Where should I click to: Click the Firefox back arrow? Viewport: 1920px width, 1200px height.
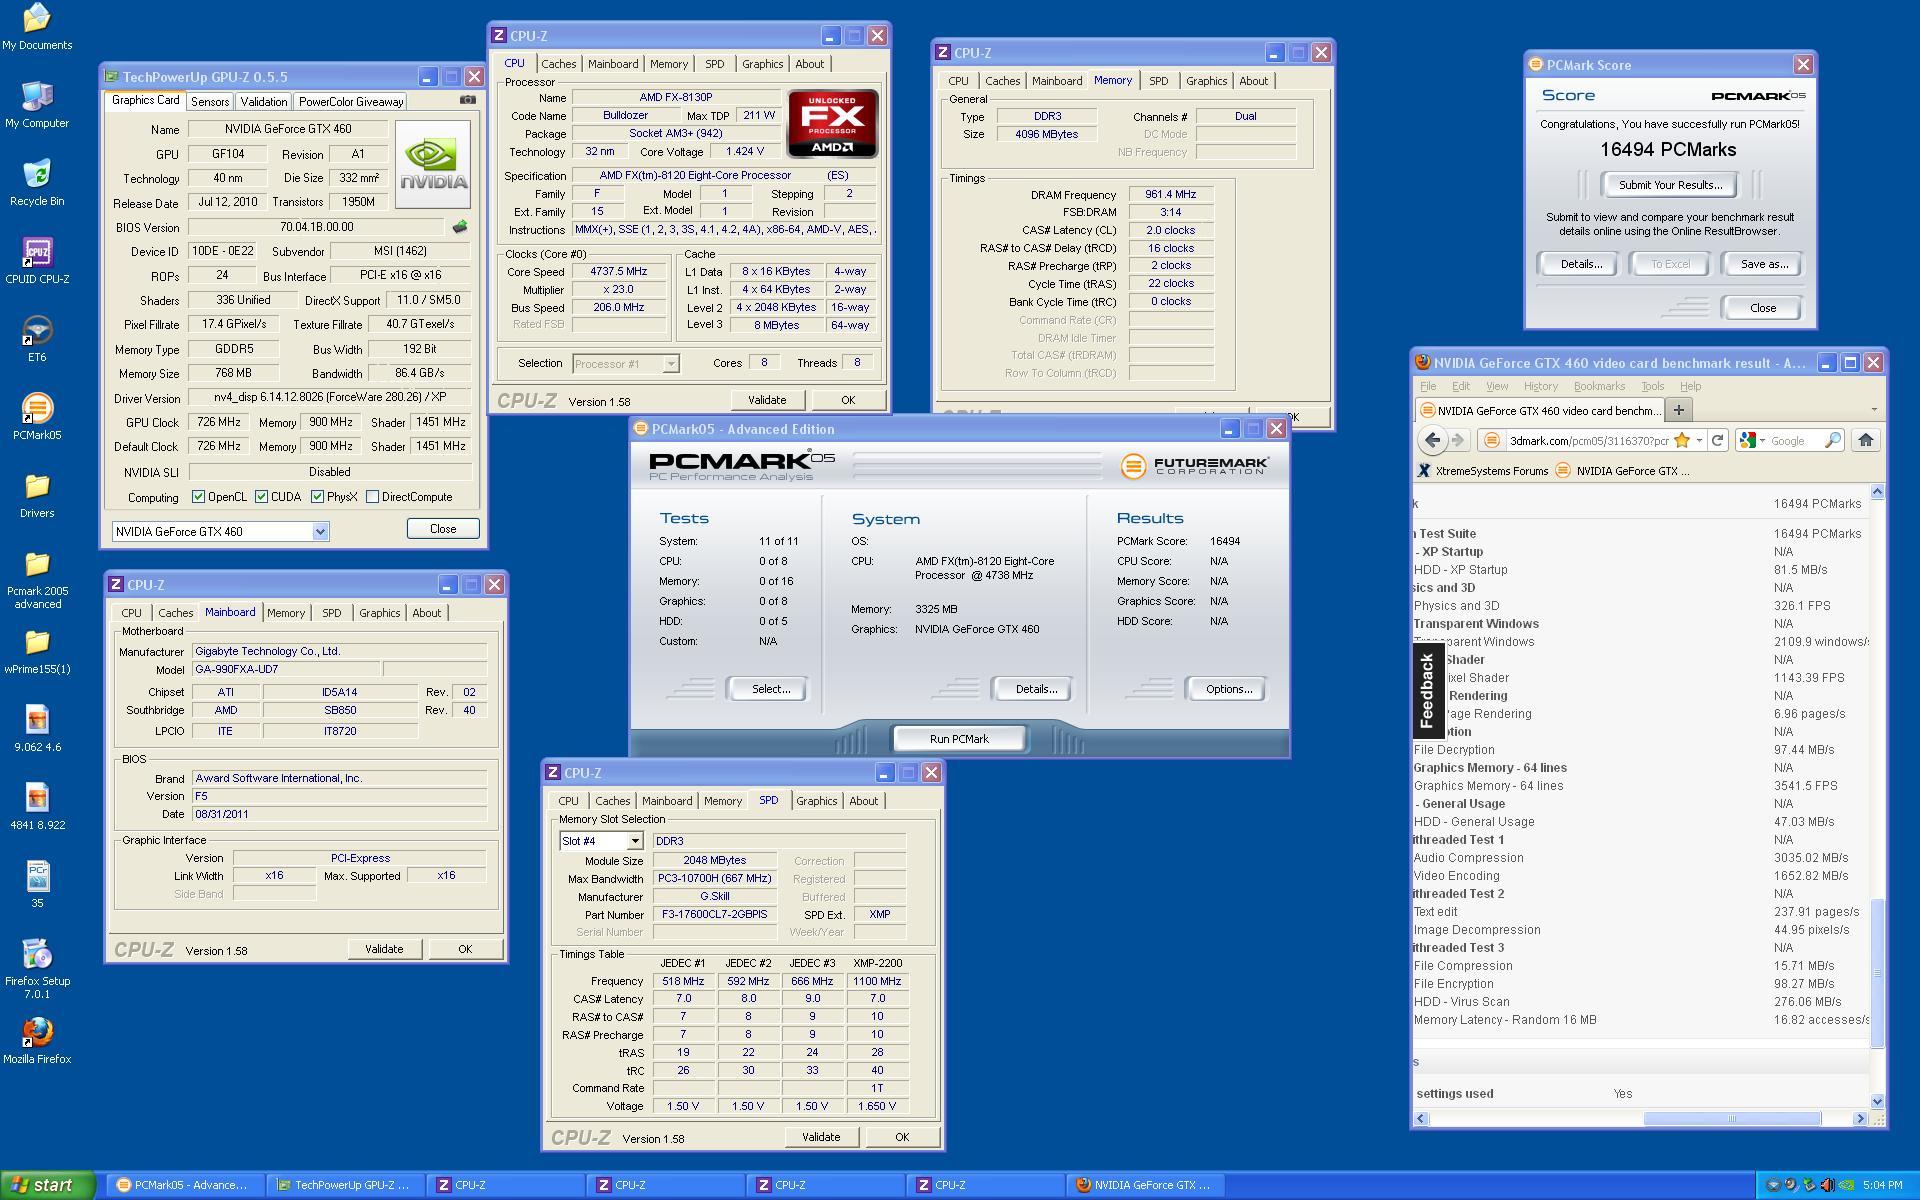tap(1432, 440)
